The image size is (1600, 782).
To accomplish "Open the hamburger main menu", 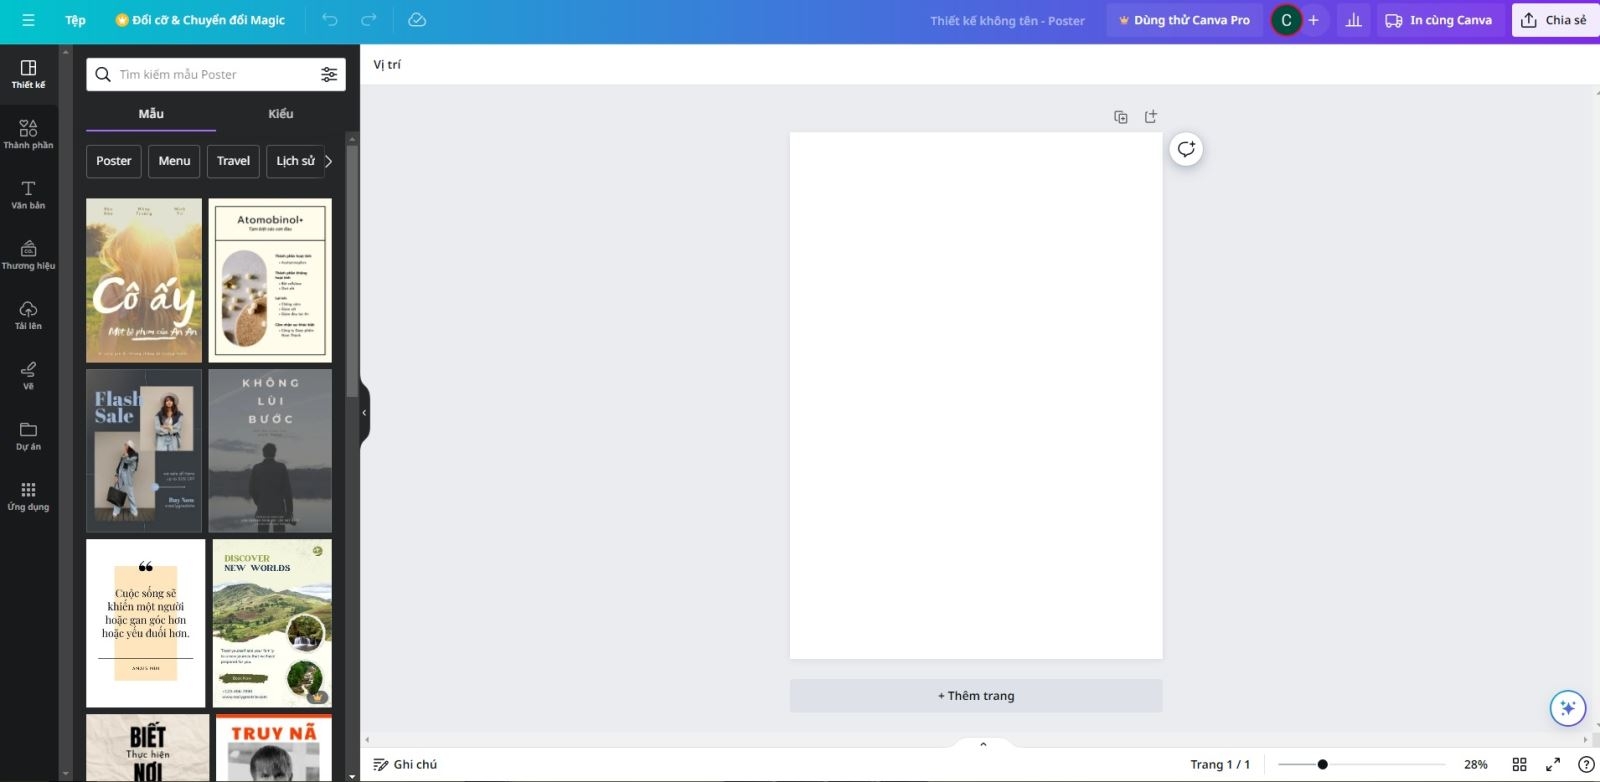I will click(x=28, y=20).
